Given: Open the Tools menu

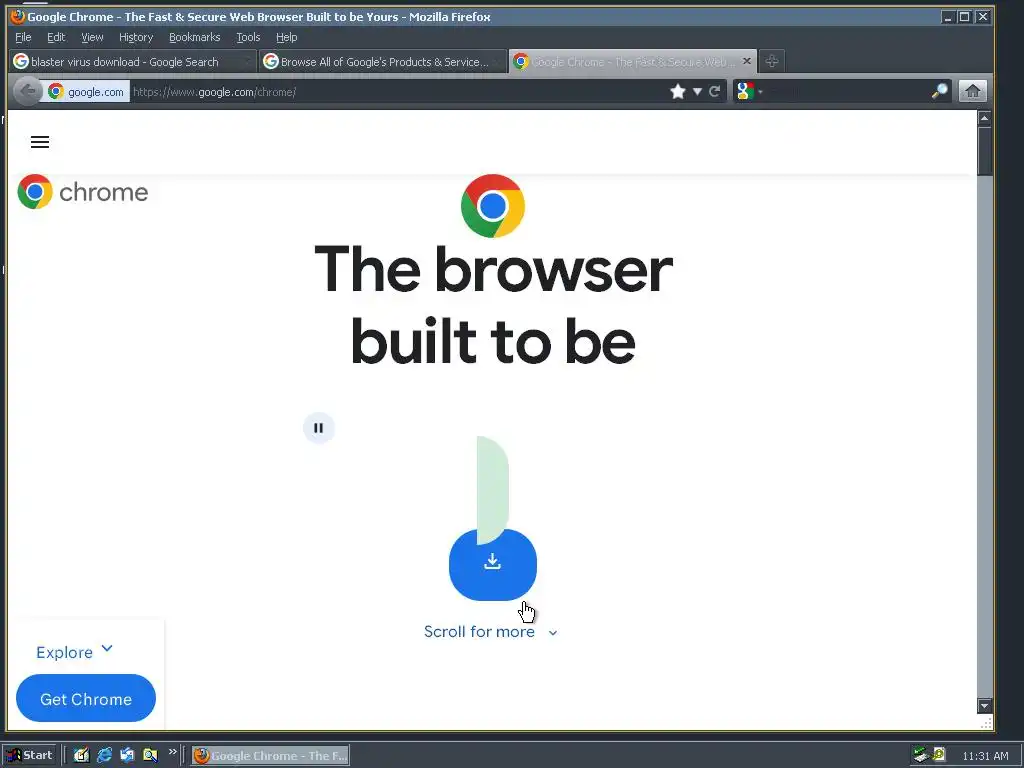Looking at the screenshot, I should pyautogui.click(x=248, y=37).
